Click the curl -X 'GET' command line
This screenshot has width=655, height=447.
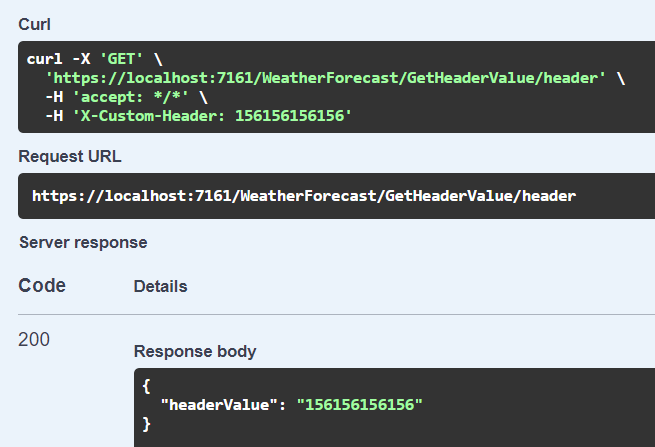(90, 59)
